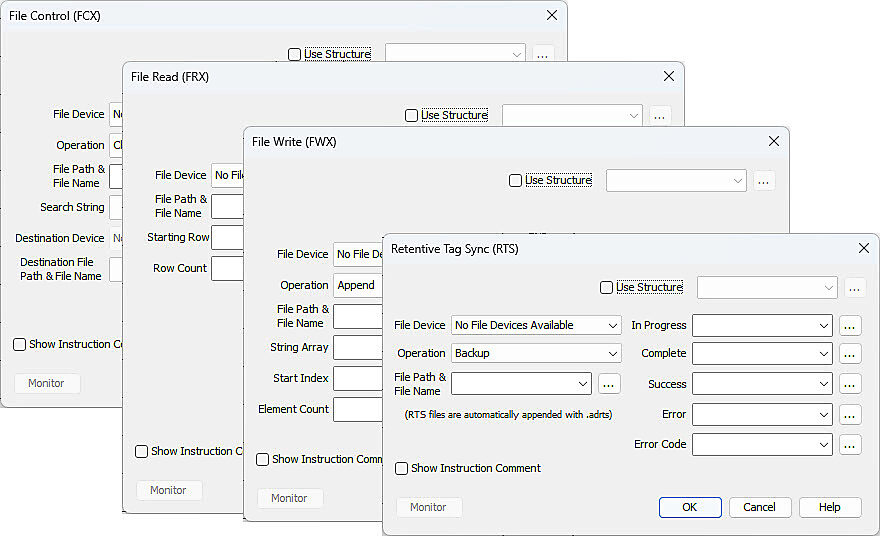Image resolution: width=880 pixels, height=536 pixels.
Task: Click Monitor button in File Read window
Action: 168,491
